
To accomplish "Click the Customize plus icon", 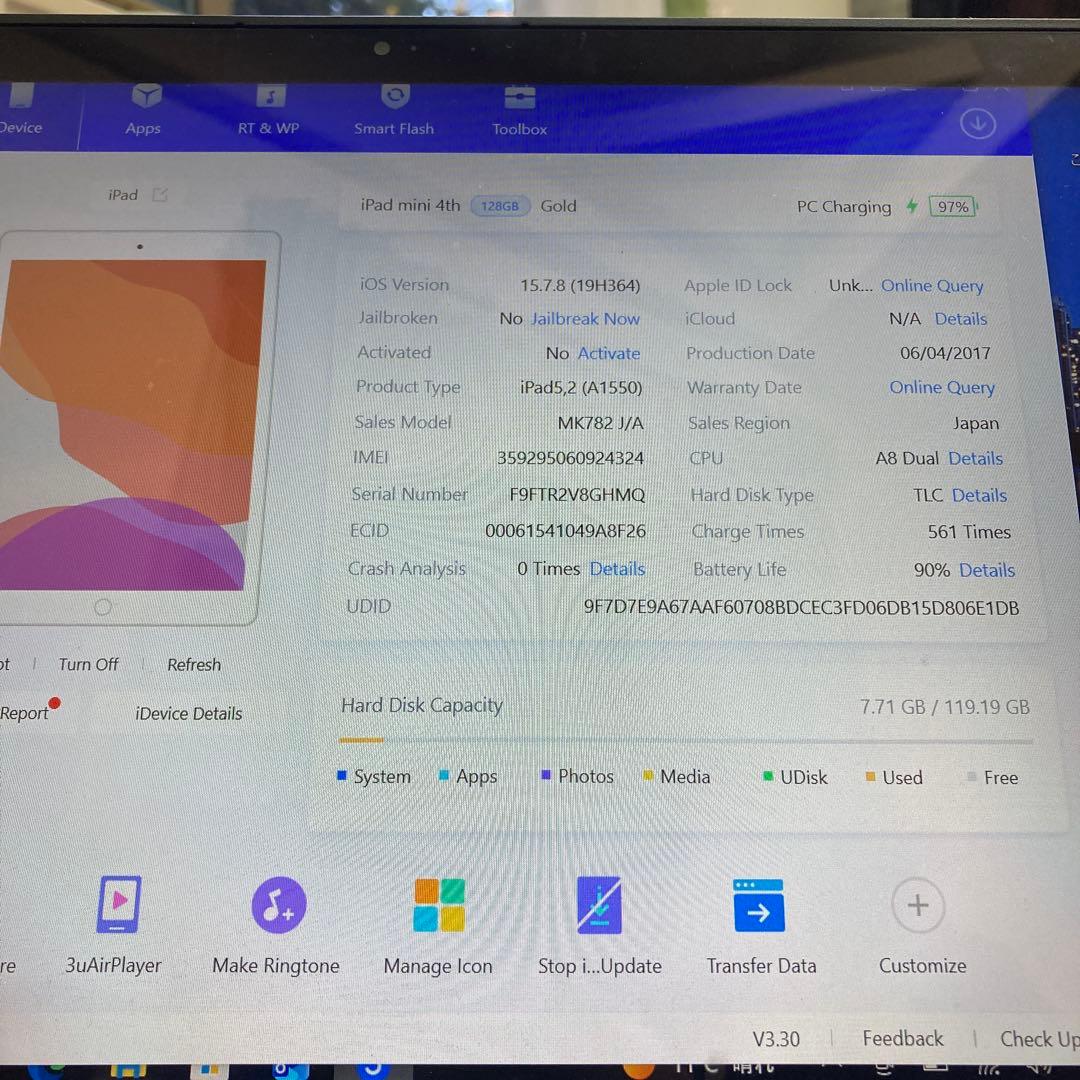I will [x=918, y=905].
